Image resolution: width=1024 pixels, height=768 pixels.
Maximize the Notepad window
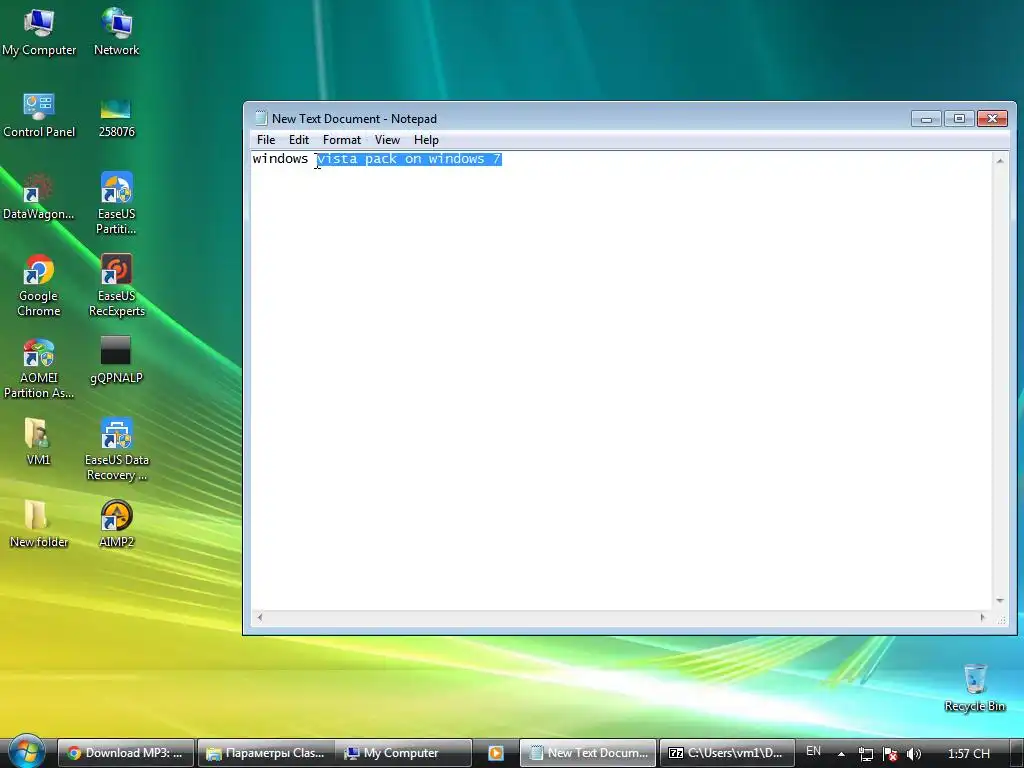coord(959,119)
